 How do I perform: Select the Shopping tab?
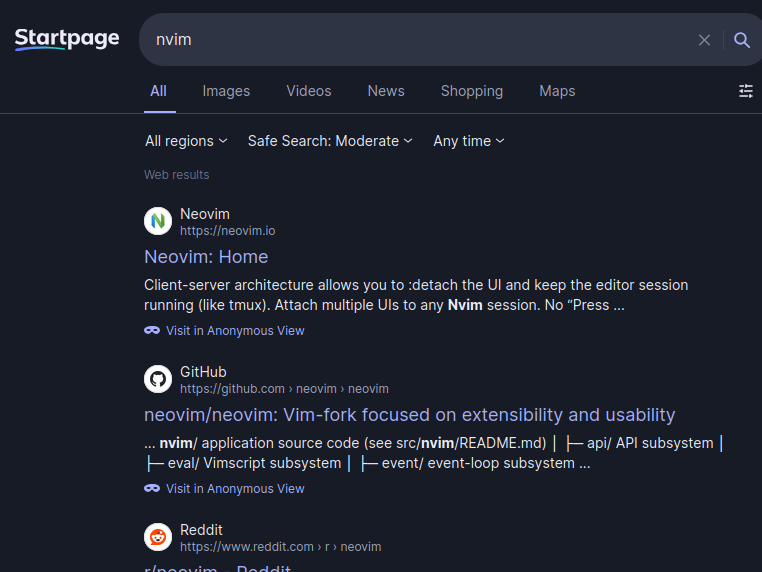point(471,91)
